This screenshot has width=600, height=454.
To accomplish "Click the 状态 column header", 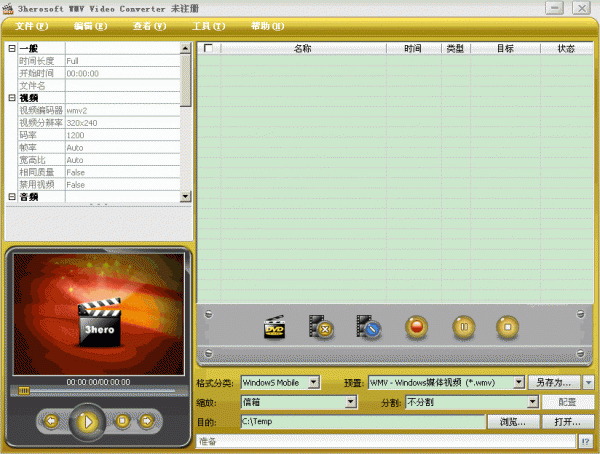I will pyautogui.click(x=566, y=48).
